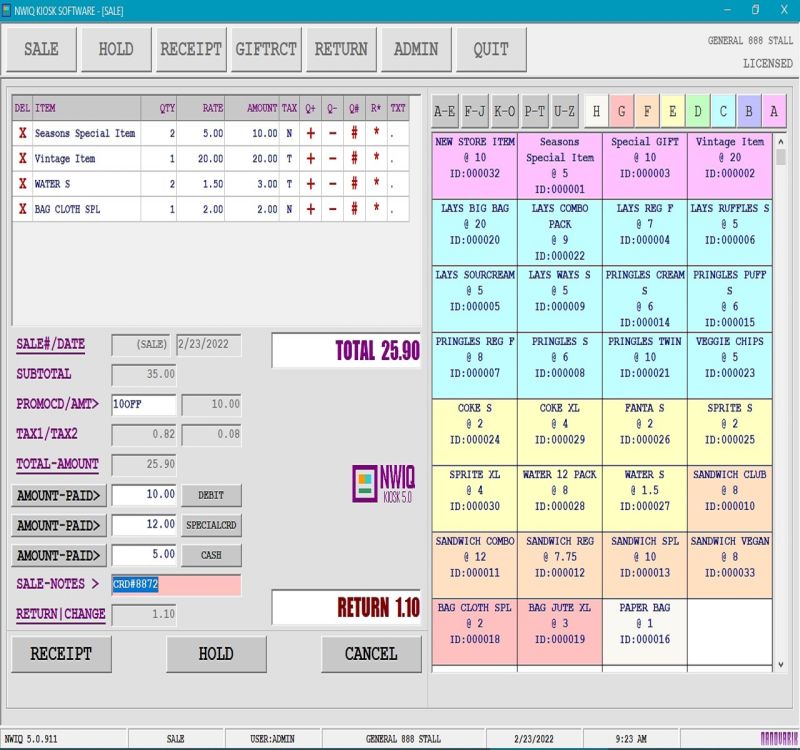Click the SALE-NOTES text field
The height and width of the screenshot is (750, 800).
coord(175,585)
